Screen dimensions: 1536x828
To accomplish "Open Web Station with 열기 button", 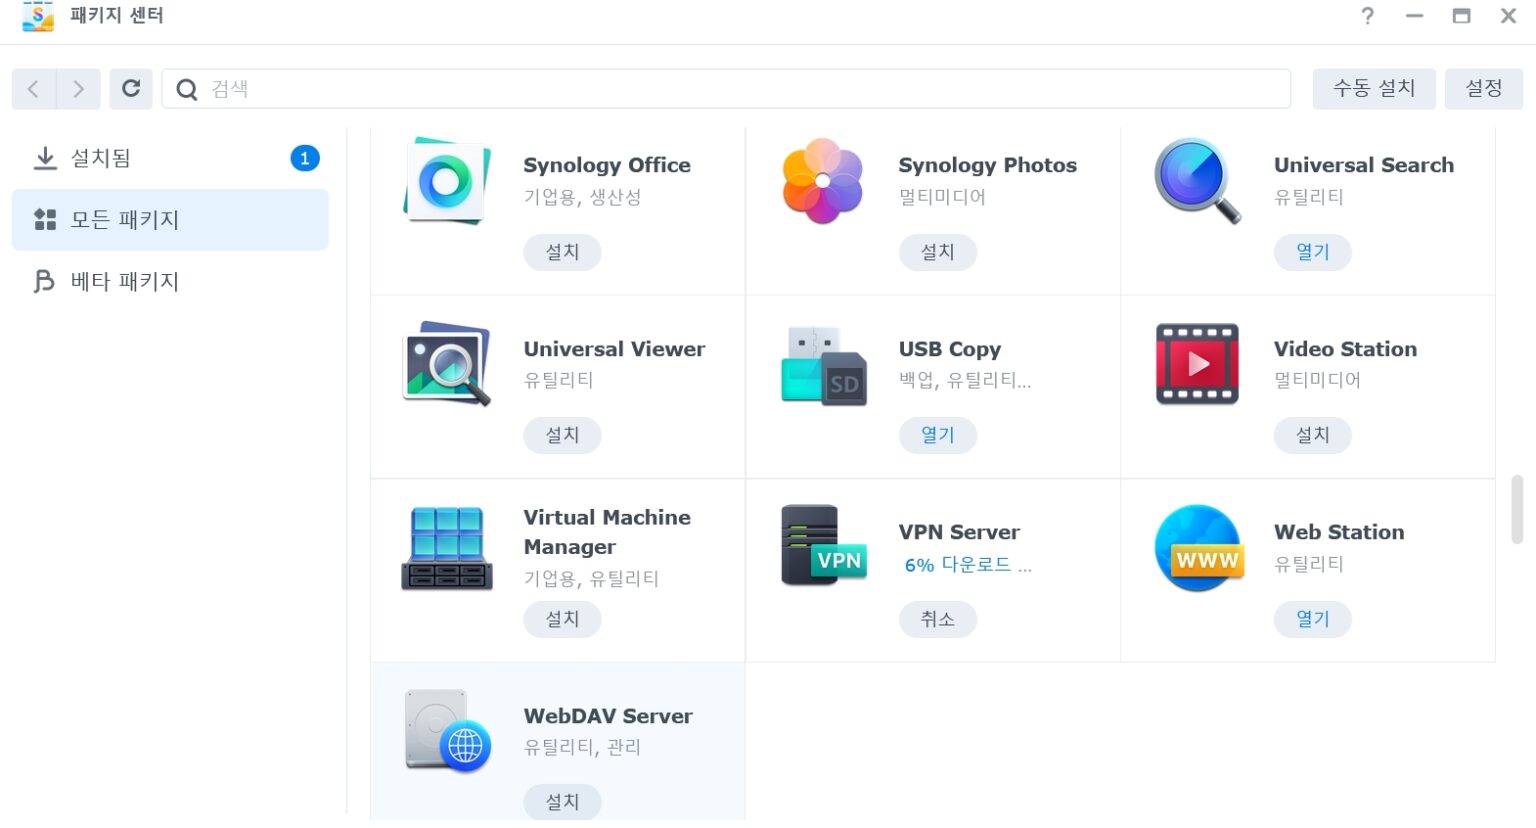I will click(x=1313, y=619).
